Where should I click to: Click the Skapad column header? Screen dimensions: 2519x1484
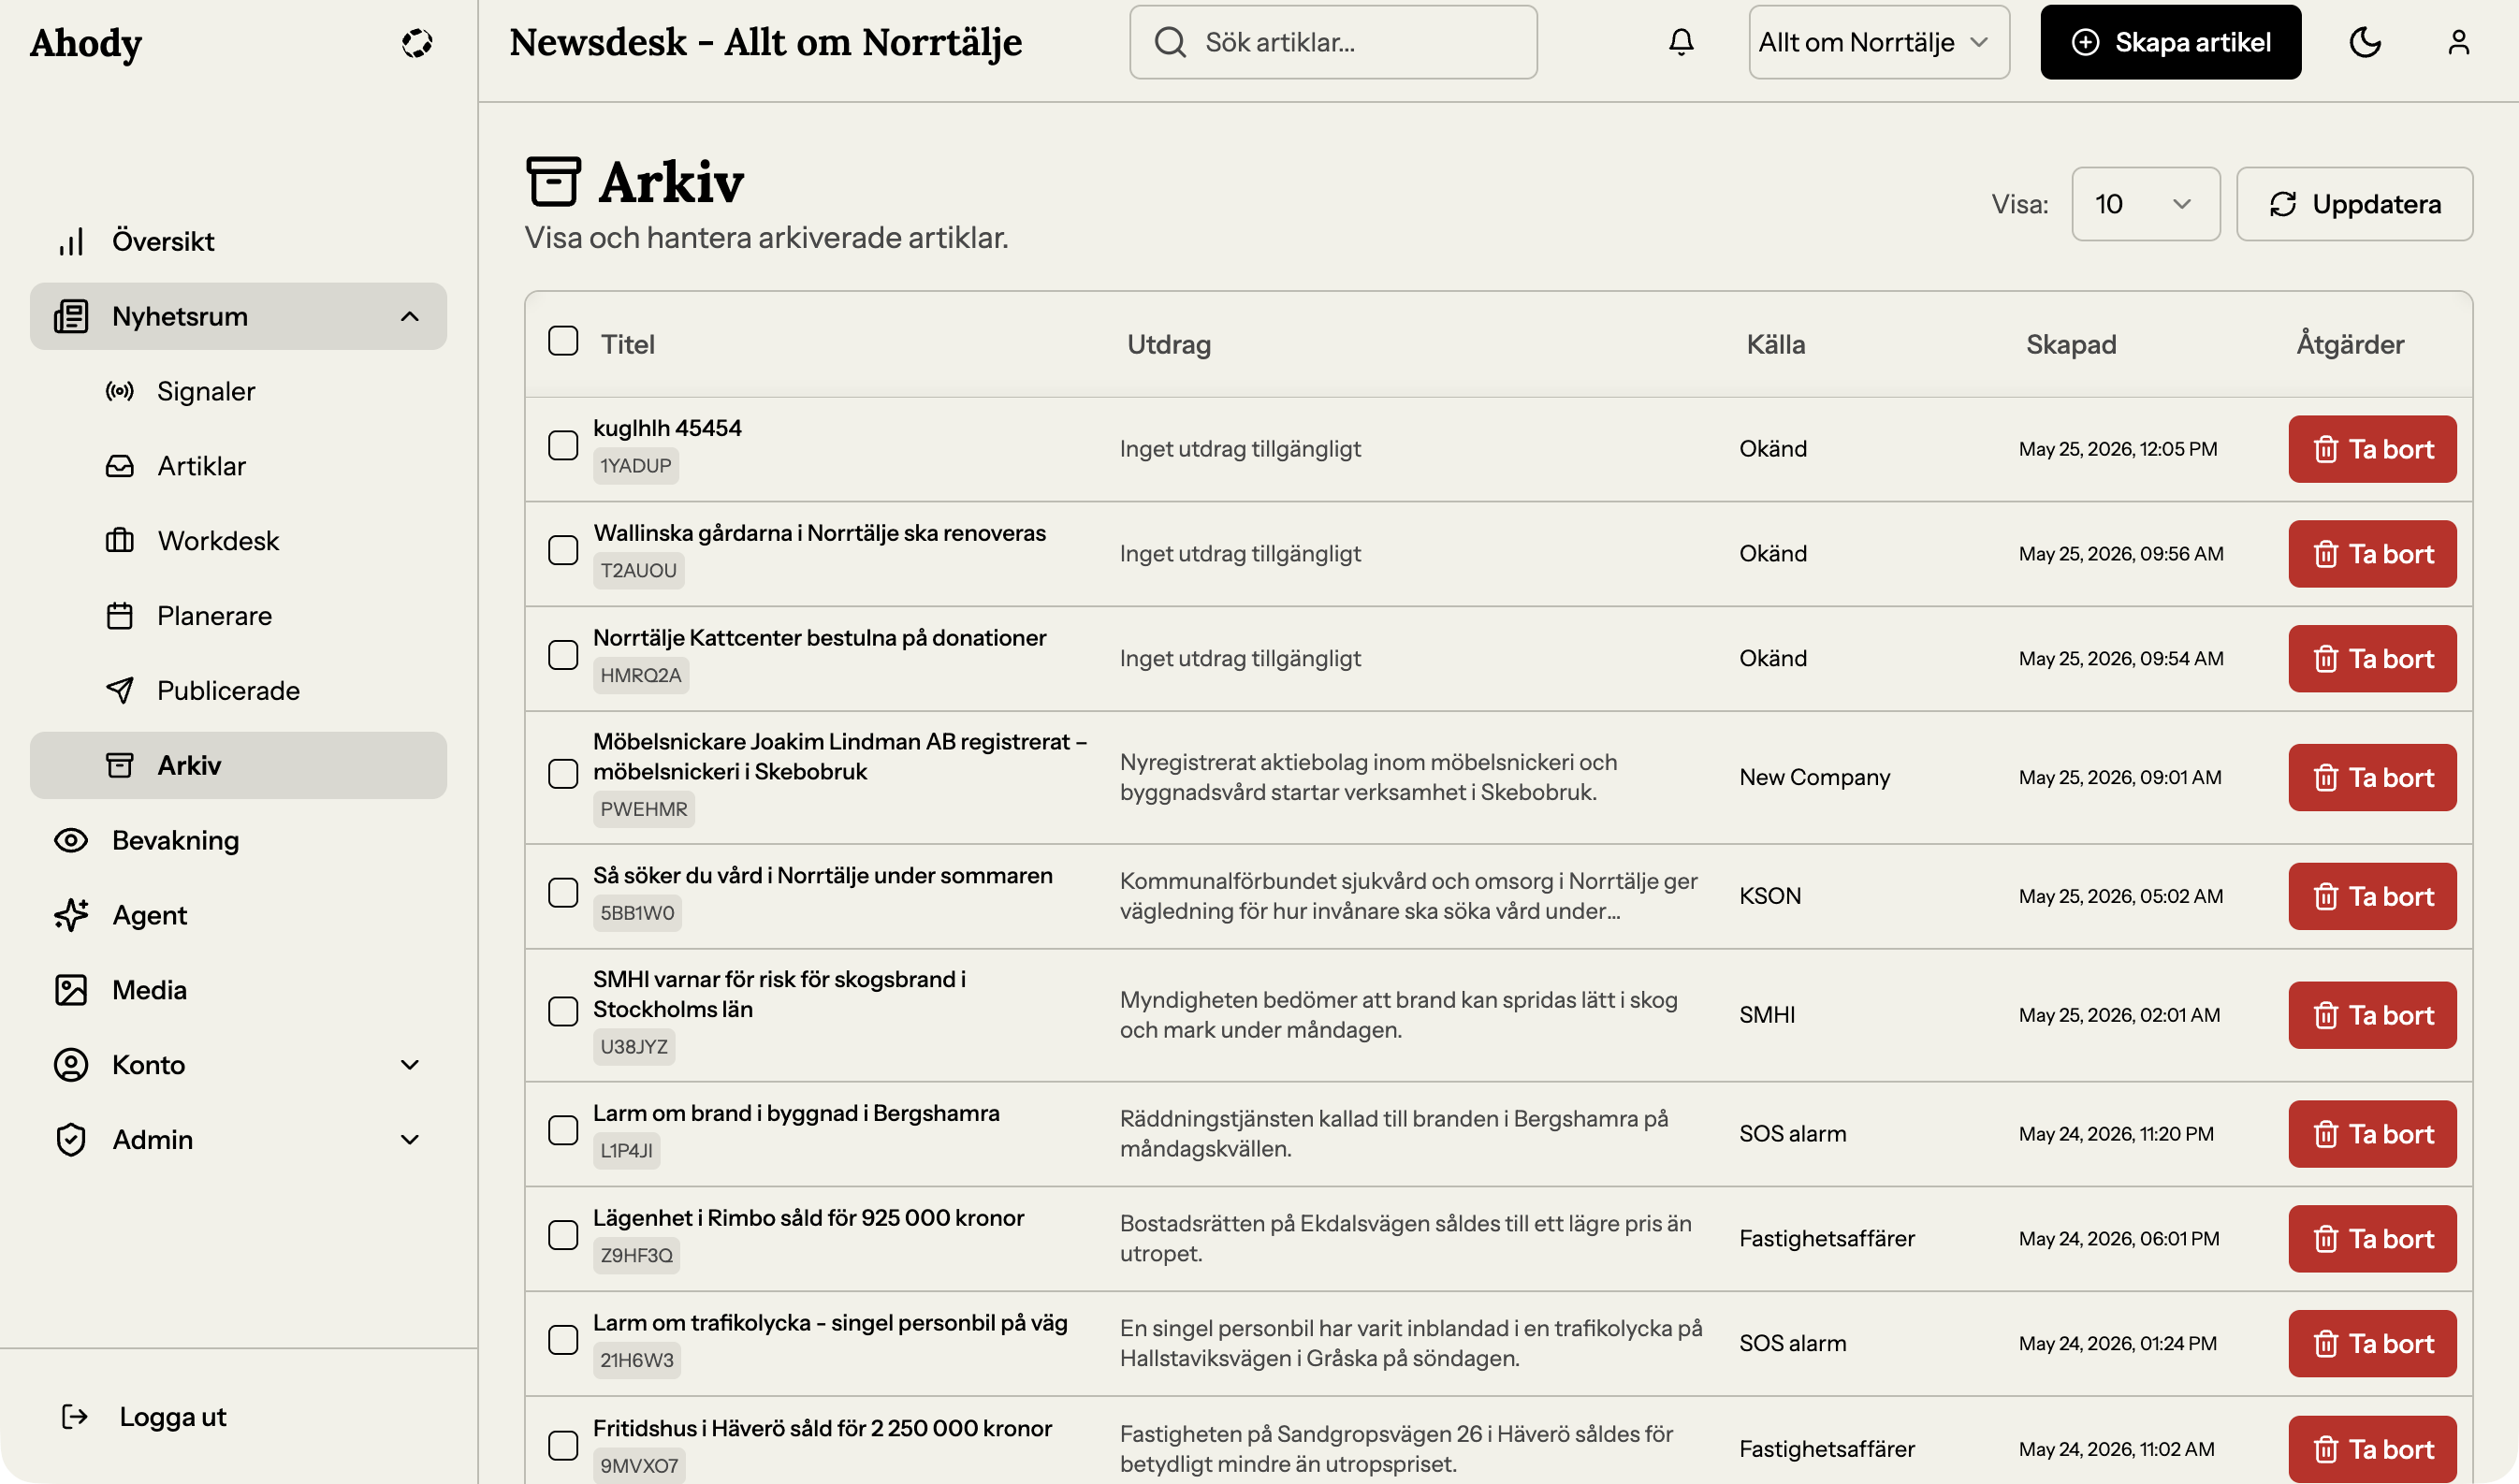point(2071,345)
